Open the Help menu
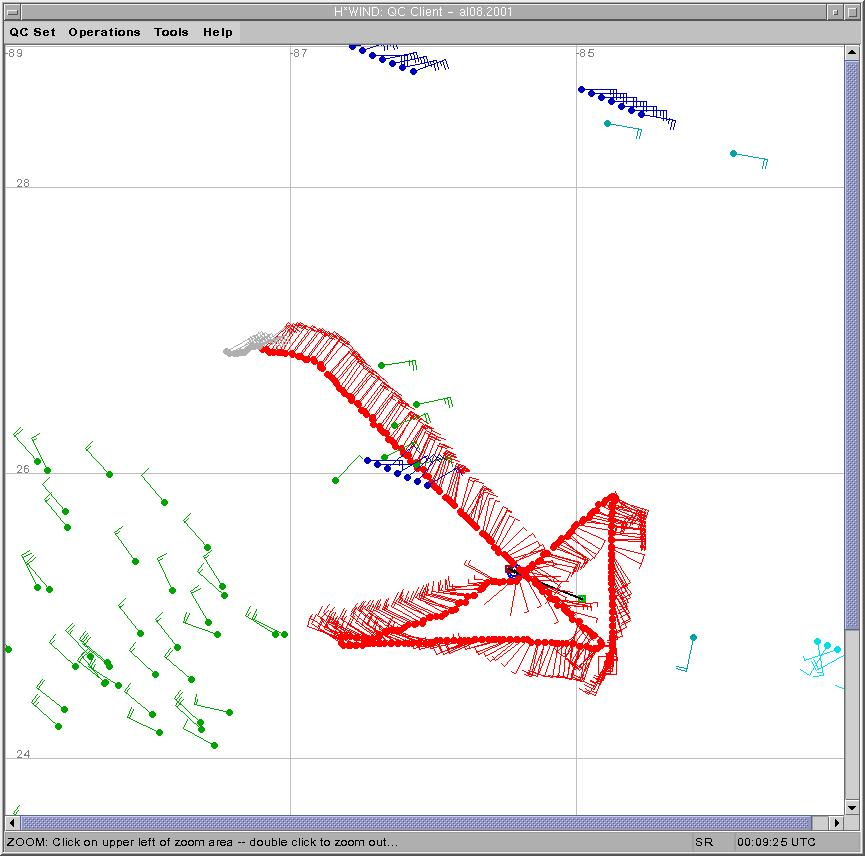This screenshot has width=865, height=856. [218, 32]
